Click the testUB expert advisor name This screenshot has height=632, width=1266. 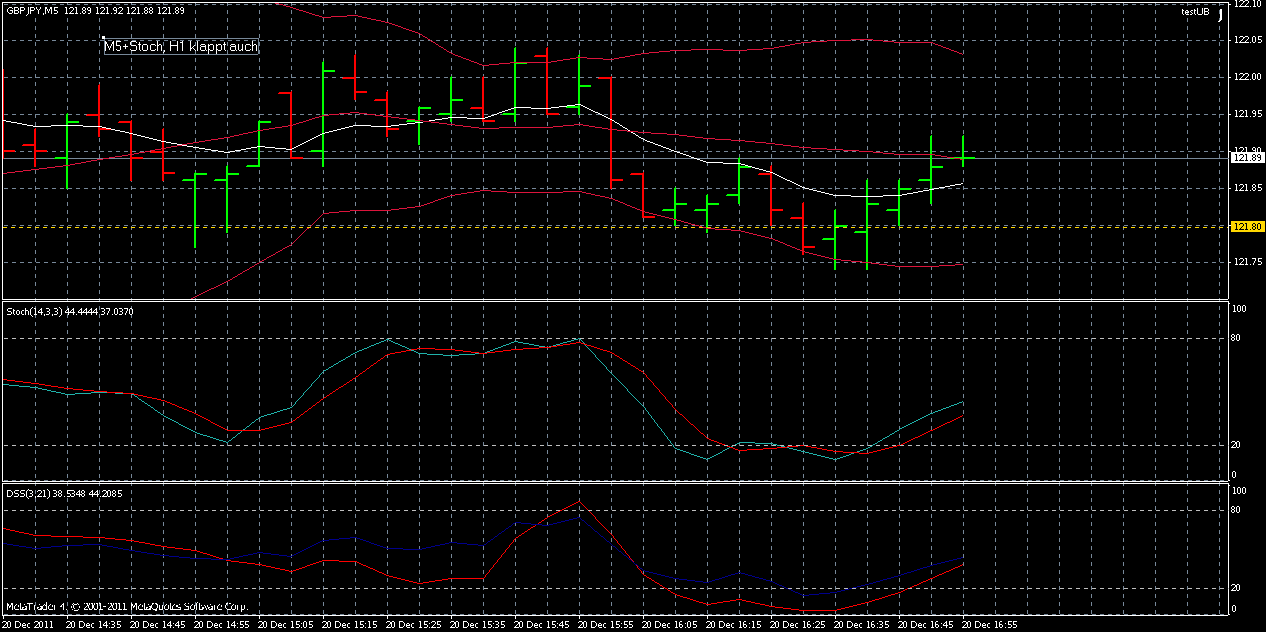(x=1195, y=12)
